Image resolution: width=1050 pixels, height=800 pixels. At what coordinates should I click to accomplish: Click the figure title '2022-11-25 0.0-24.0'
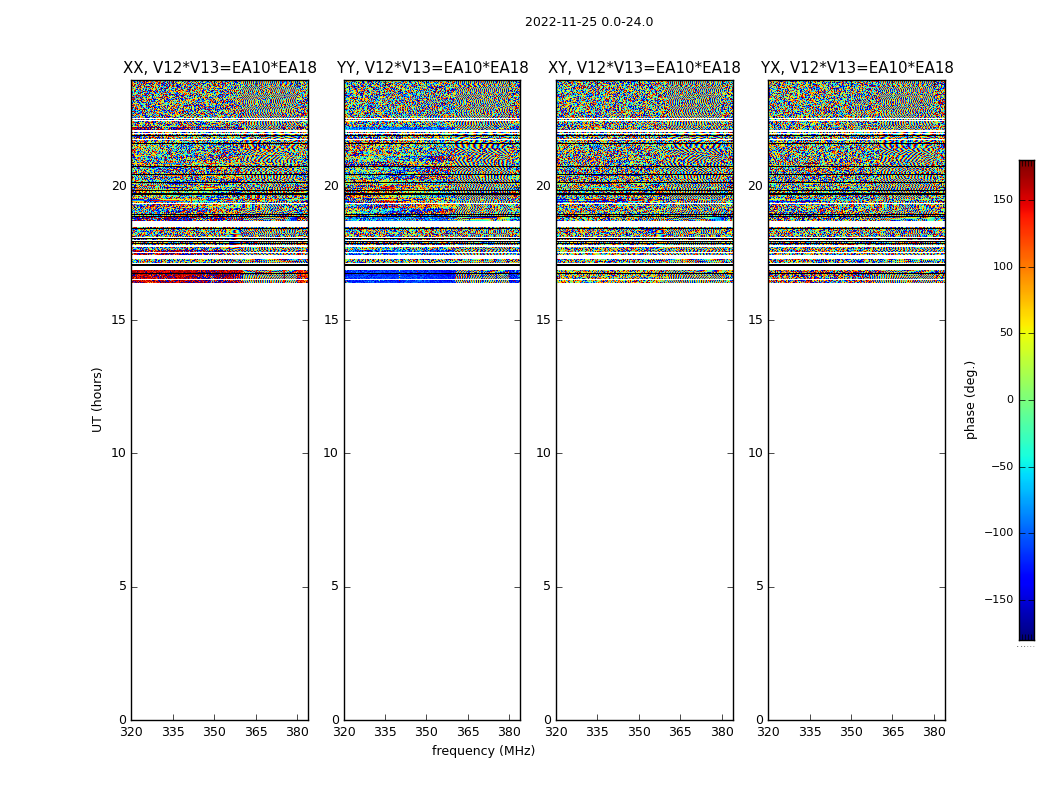coord(589,22)
